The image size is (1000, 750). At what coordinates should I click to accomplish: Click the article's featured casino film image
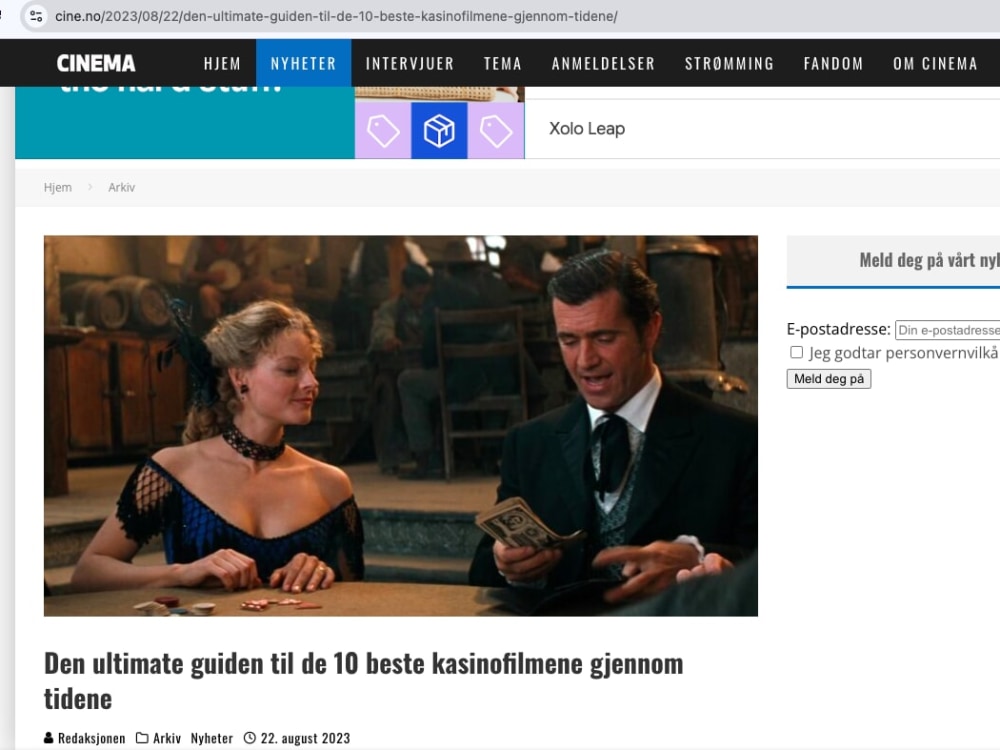point(401,425)
